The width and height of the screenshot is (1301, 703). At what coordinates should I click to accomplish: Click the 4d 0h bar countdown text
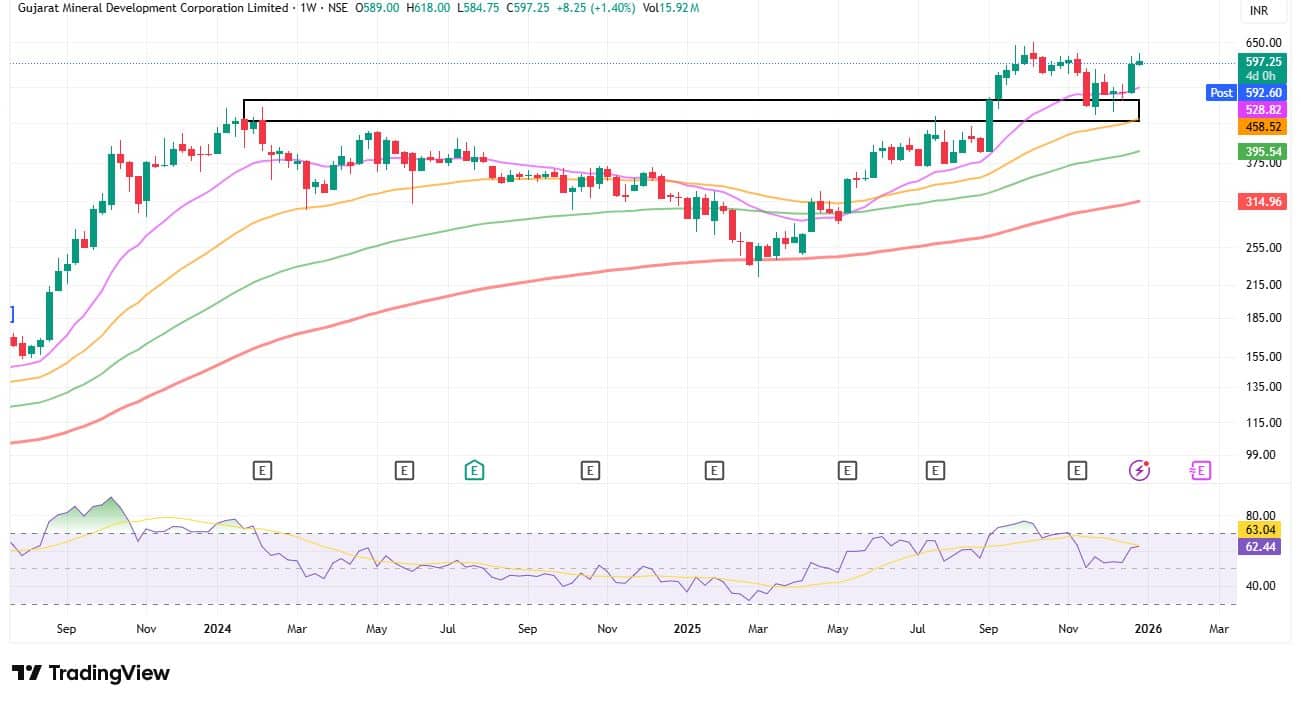tap(1262, 75)
